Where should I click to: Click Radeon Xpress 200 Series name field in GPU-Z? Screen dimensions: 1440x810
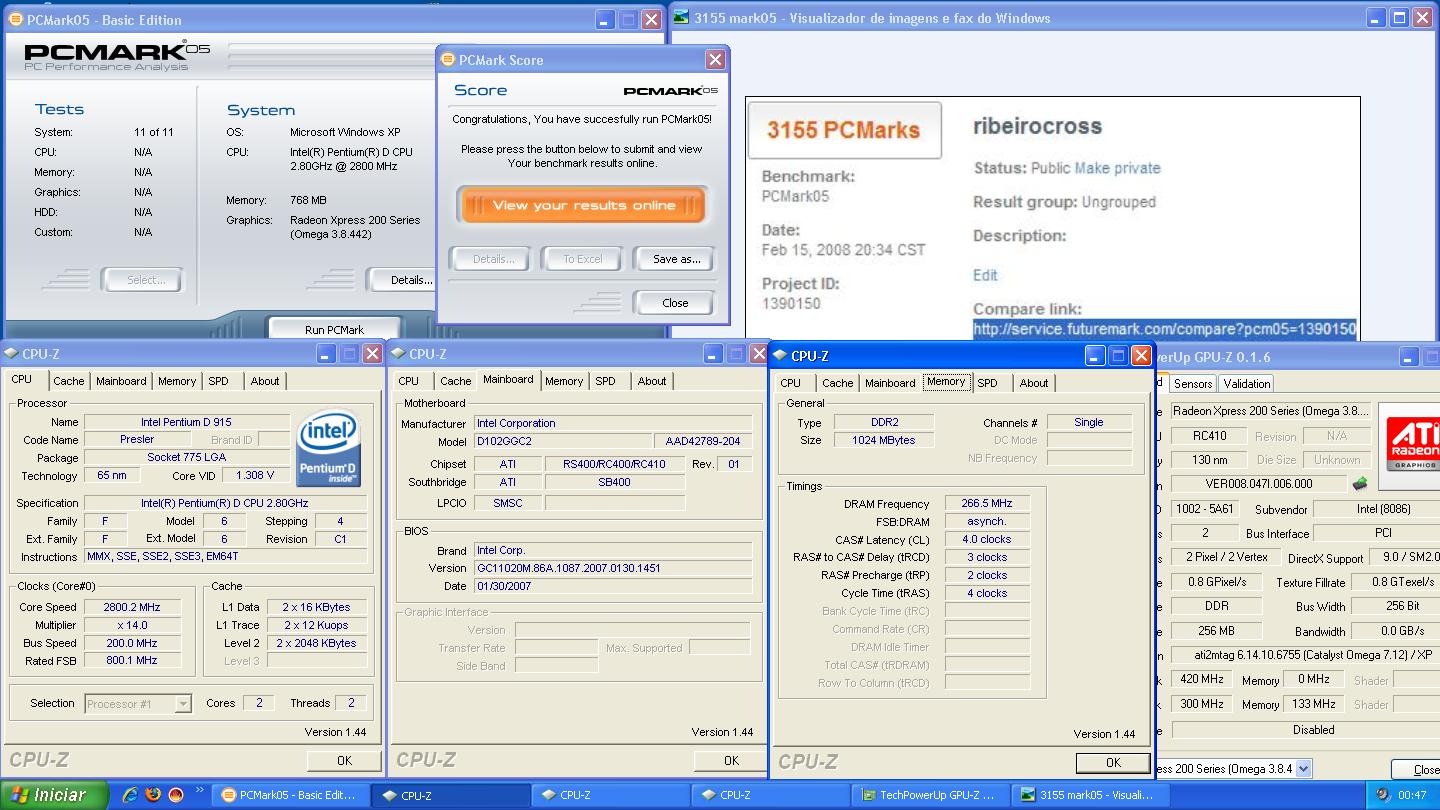point(1269,411)
